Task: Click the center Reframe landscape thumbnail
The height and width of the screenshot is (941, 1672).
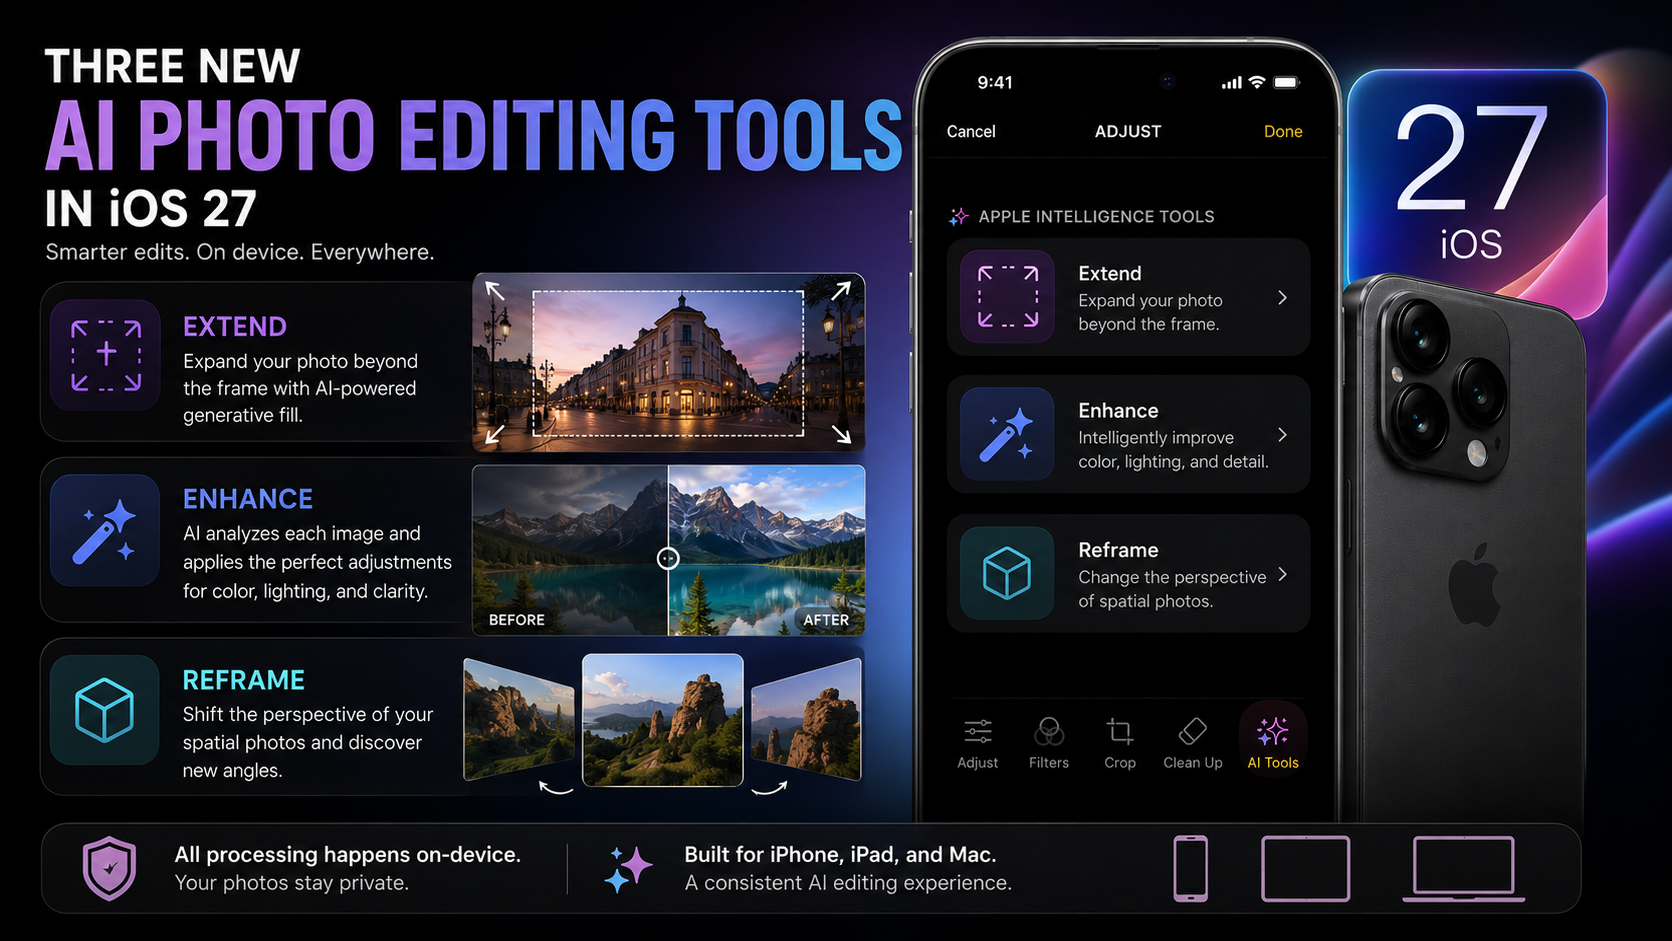Action: click(x=662, y=720)
